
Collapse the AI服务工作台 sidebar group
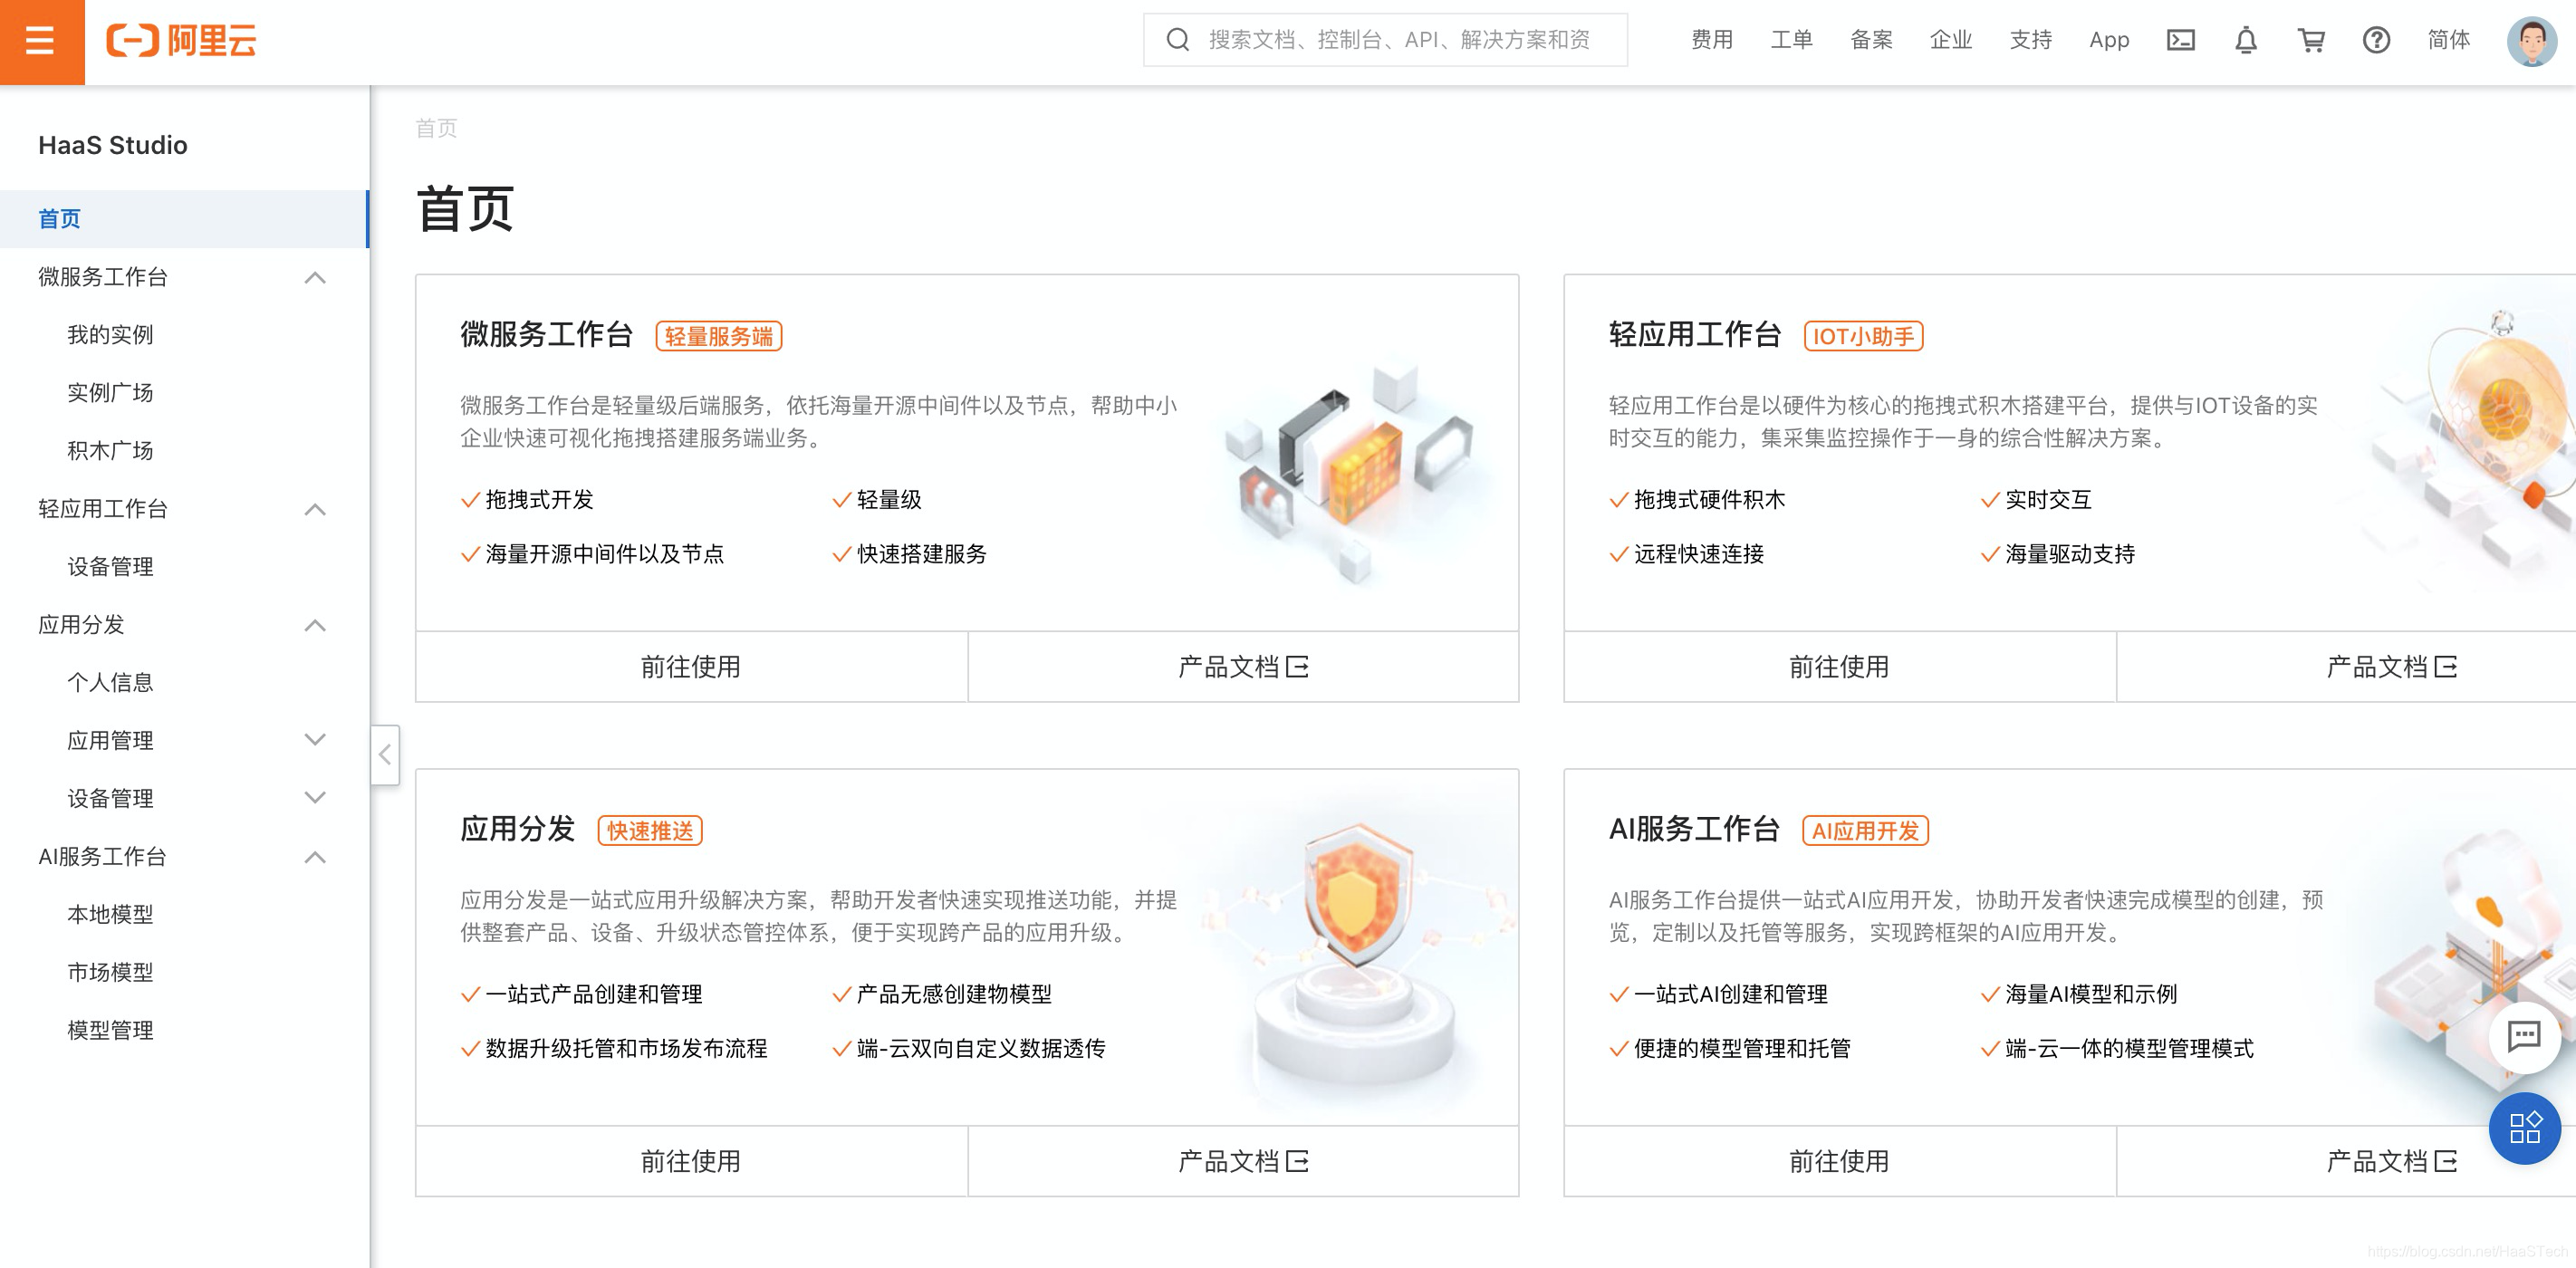[x=315, y=857]
